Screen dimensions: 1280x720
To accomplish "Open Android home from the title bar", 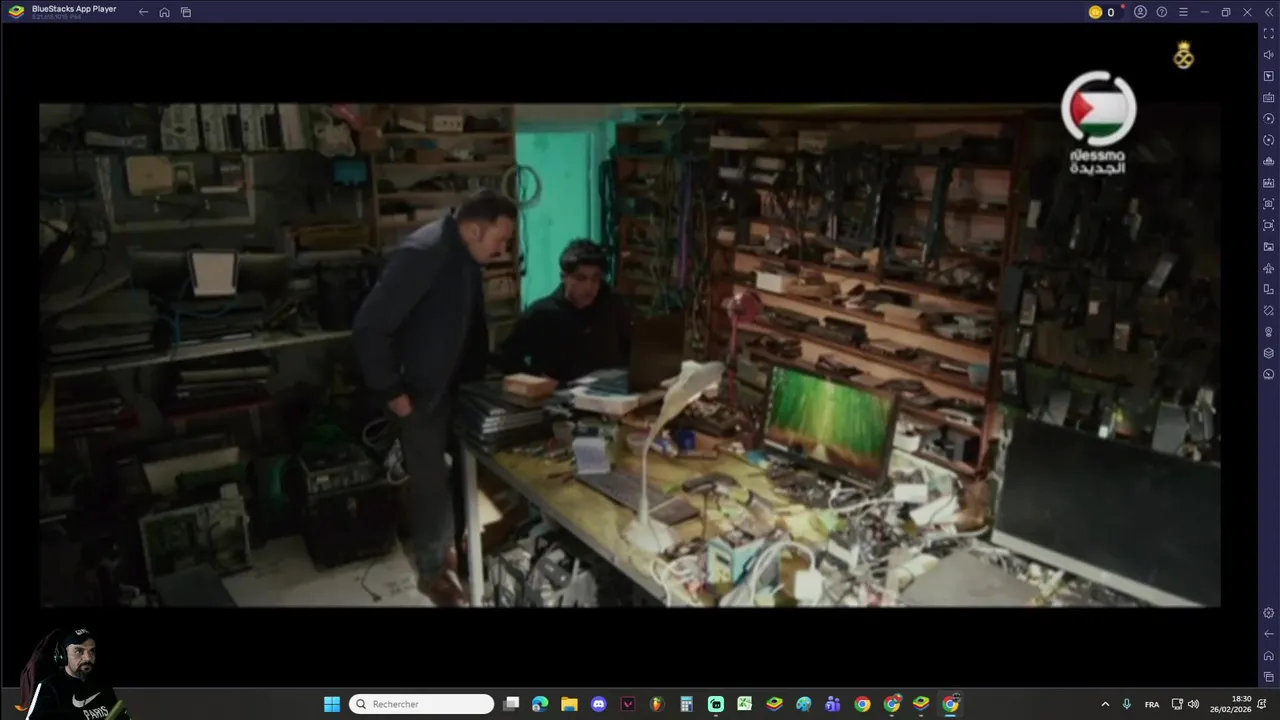I will tap(164, 12).
